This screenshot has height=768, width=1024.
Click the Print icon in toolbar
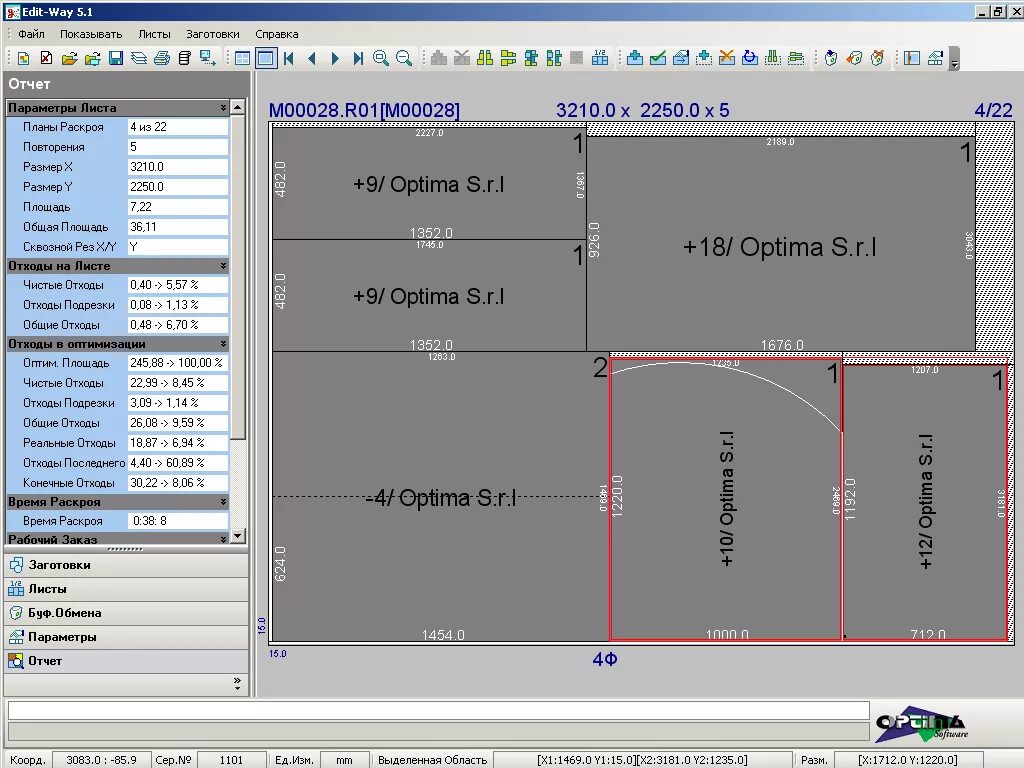pos(162,58)
